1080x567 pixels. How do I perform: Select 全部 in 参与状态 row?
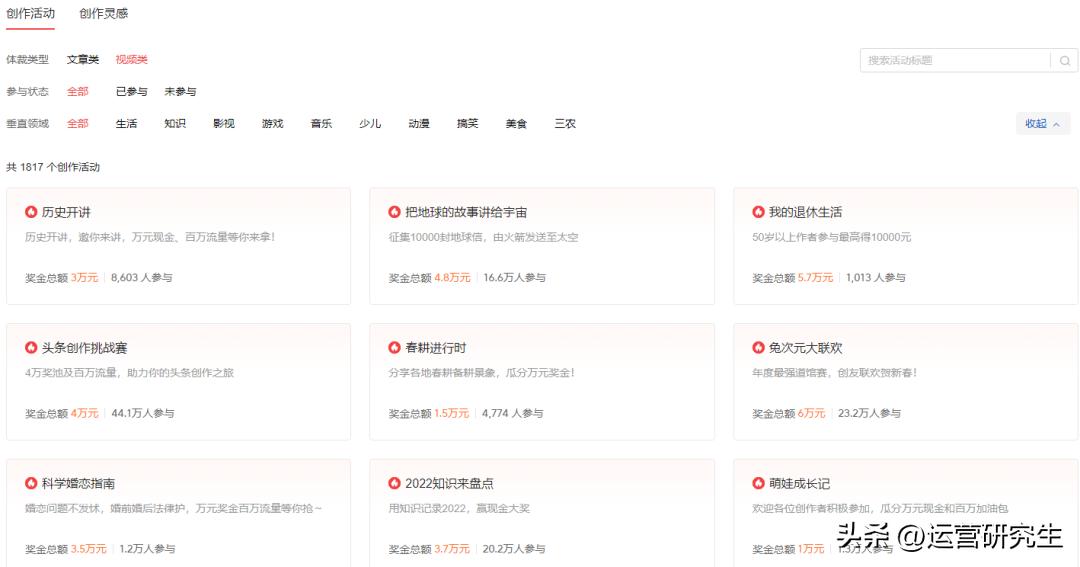pos(78,92)
